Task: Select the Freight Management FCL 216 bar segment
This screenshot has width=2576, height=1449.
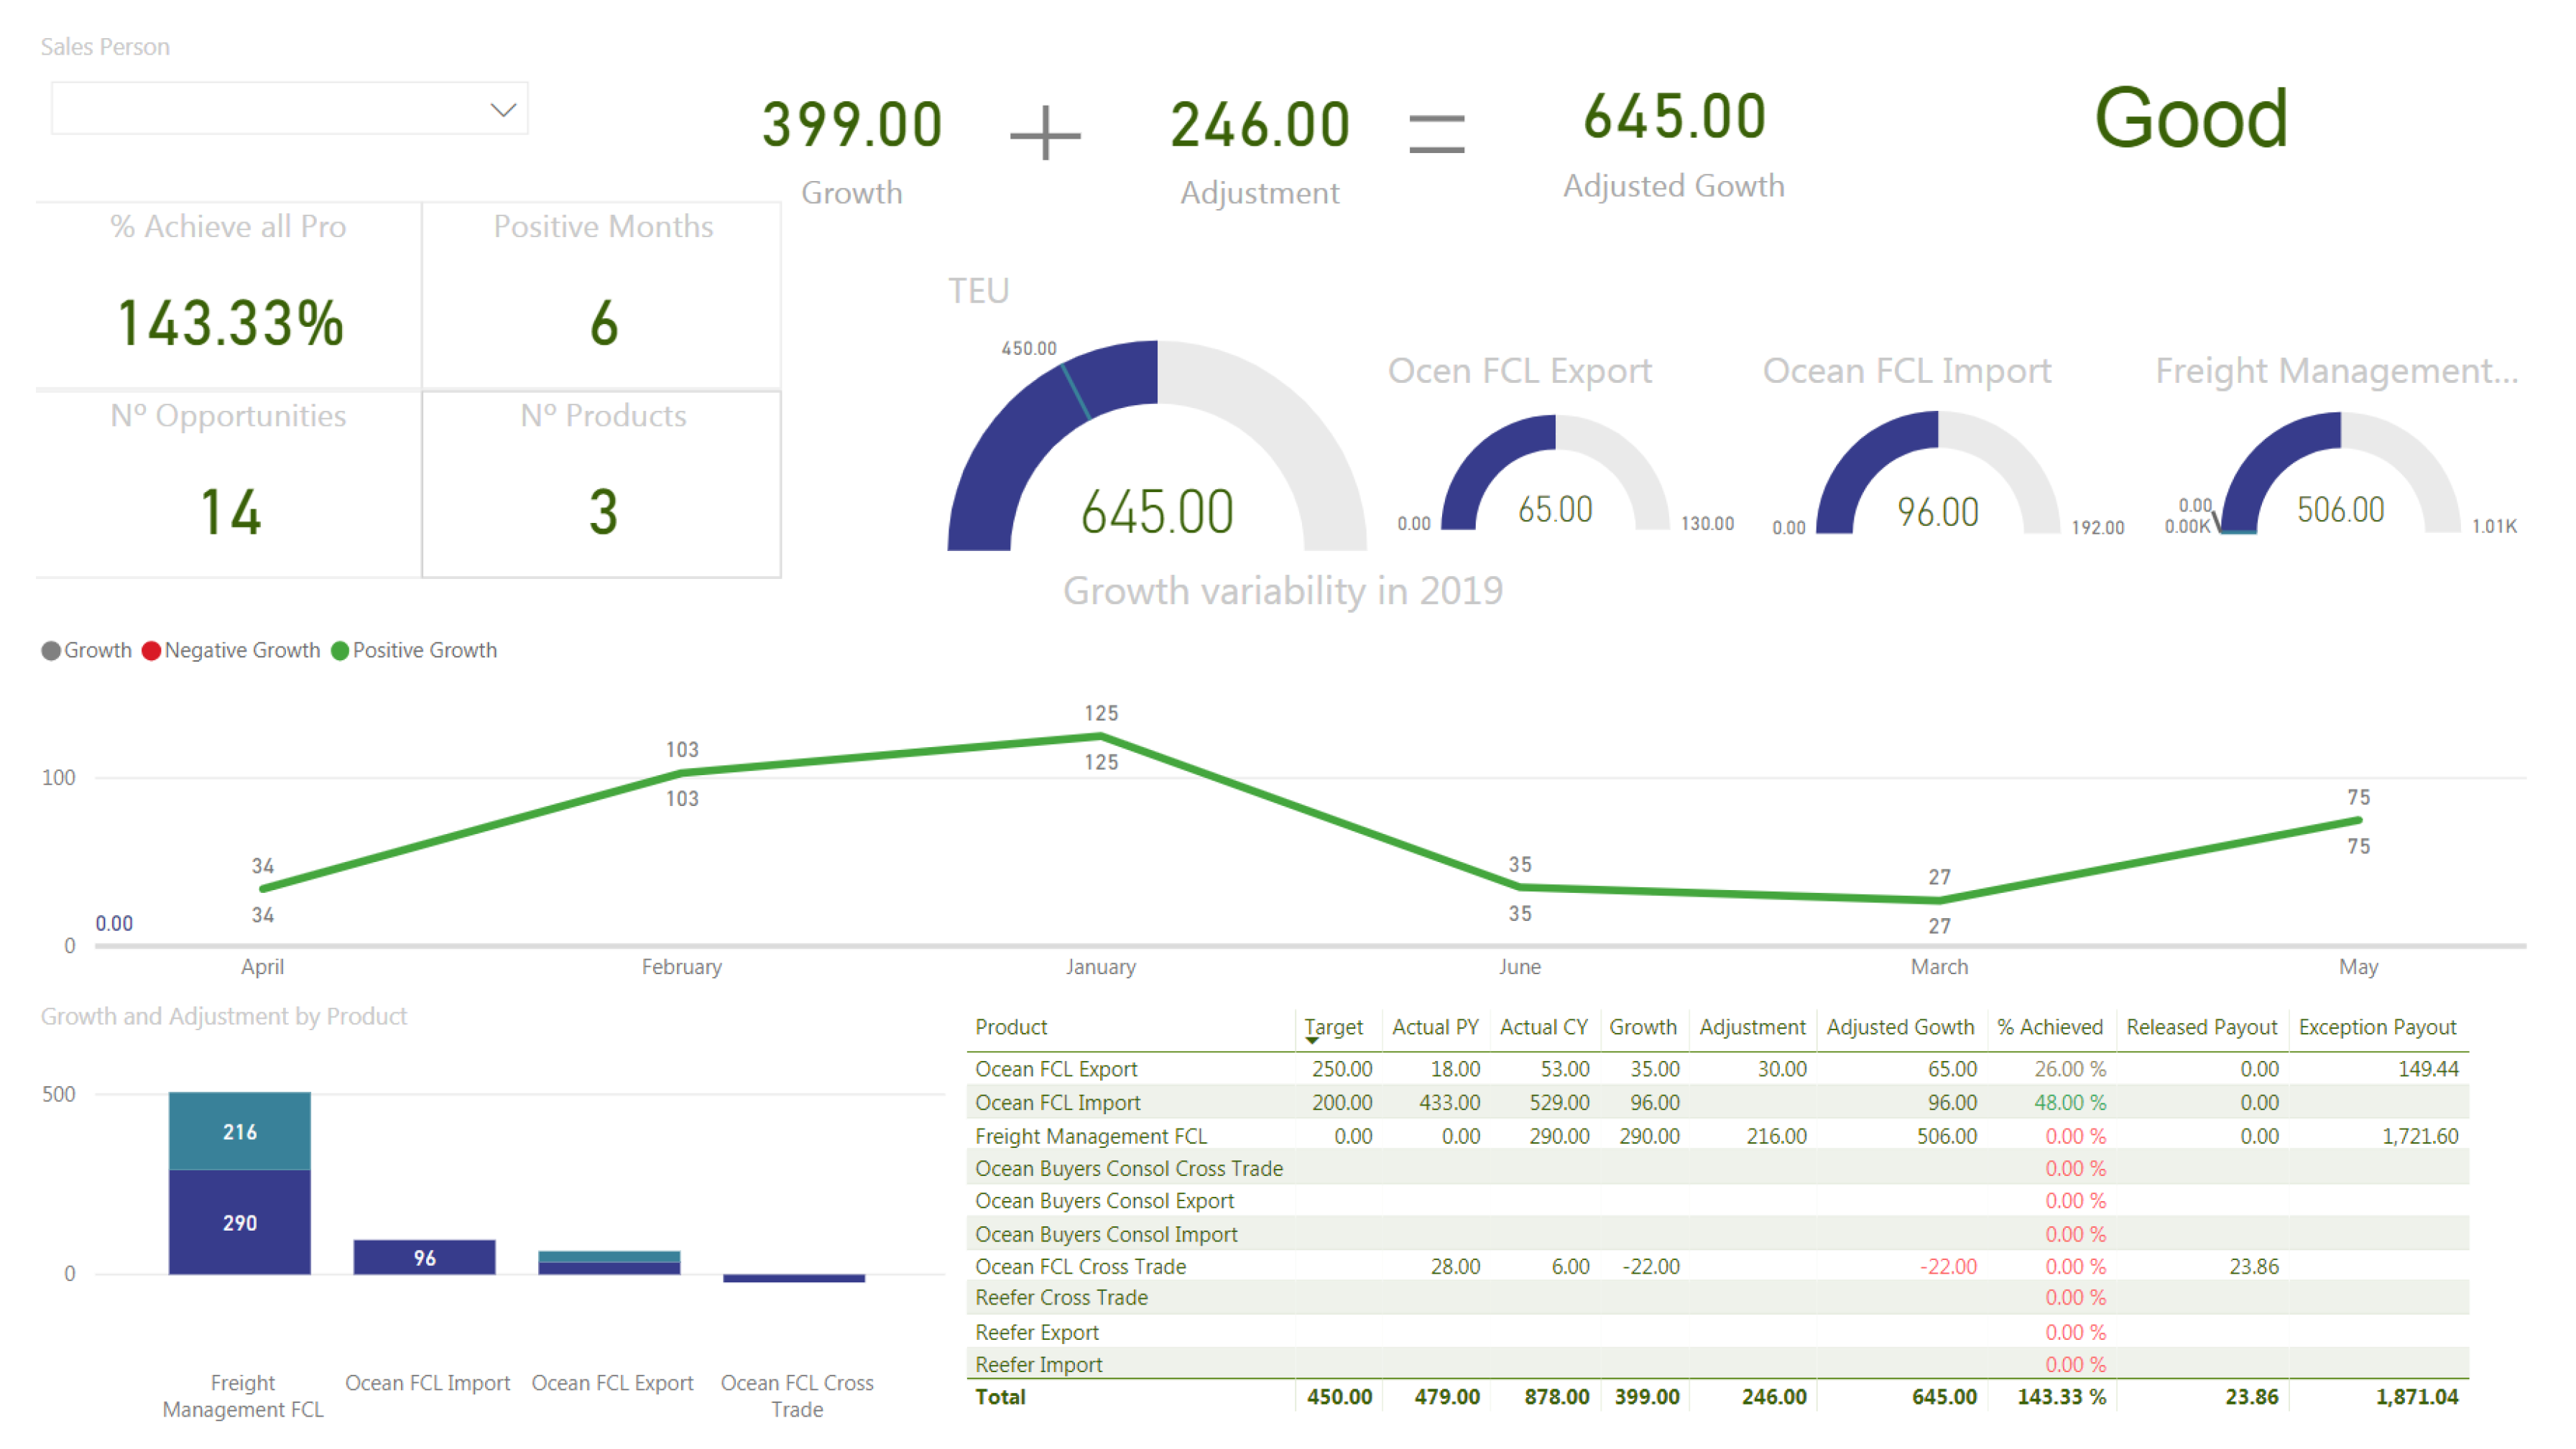Action: pos(239,1131)
